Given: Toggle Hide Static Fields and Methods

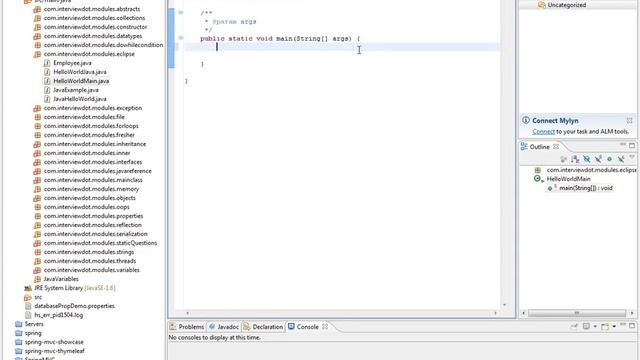Looking at the screenshot, I should (x=598, y=159).
